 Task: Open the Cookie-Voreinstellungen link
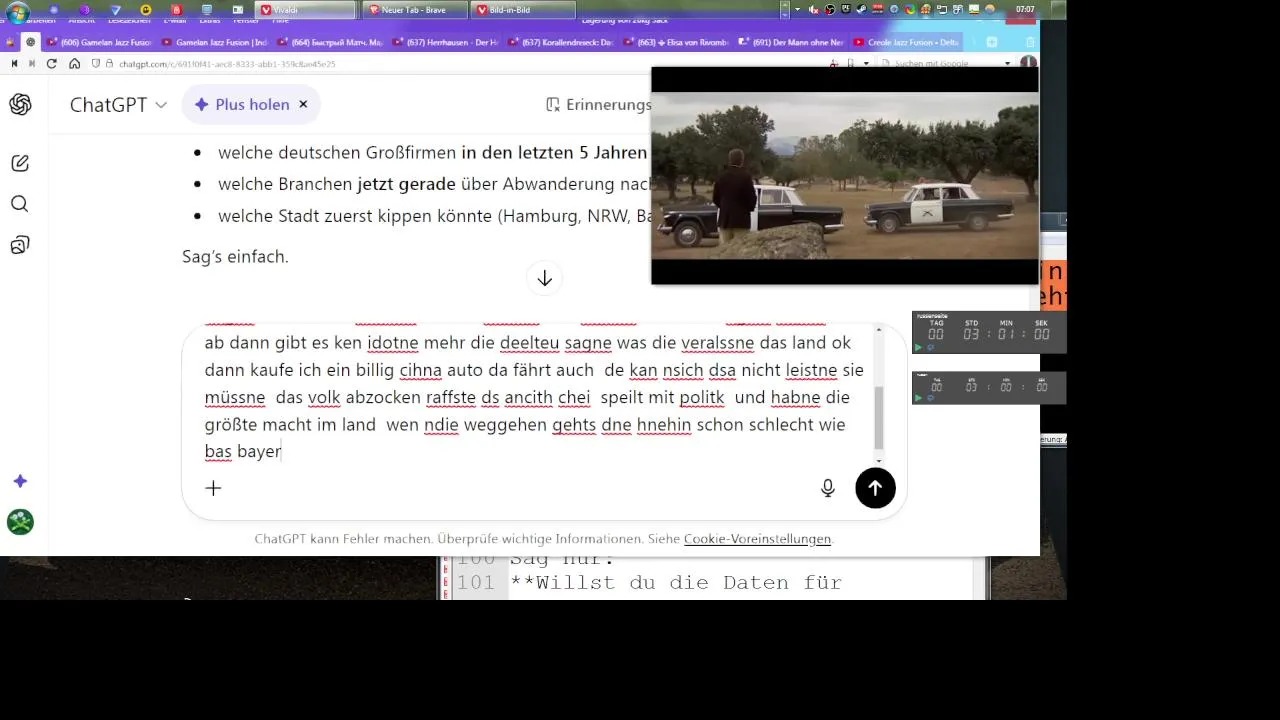point(757,539)
